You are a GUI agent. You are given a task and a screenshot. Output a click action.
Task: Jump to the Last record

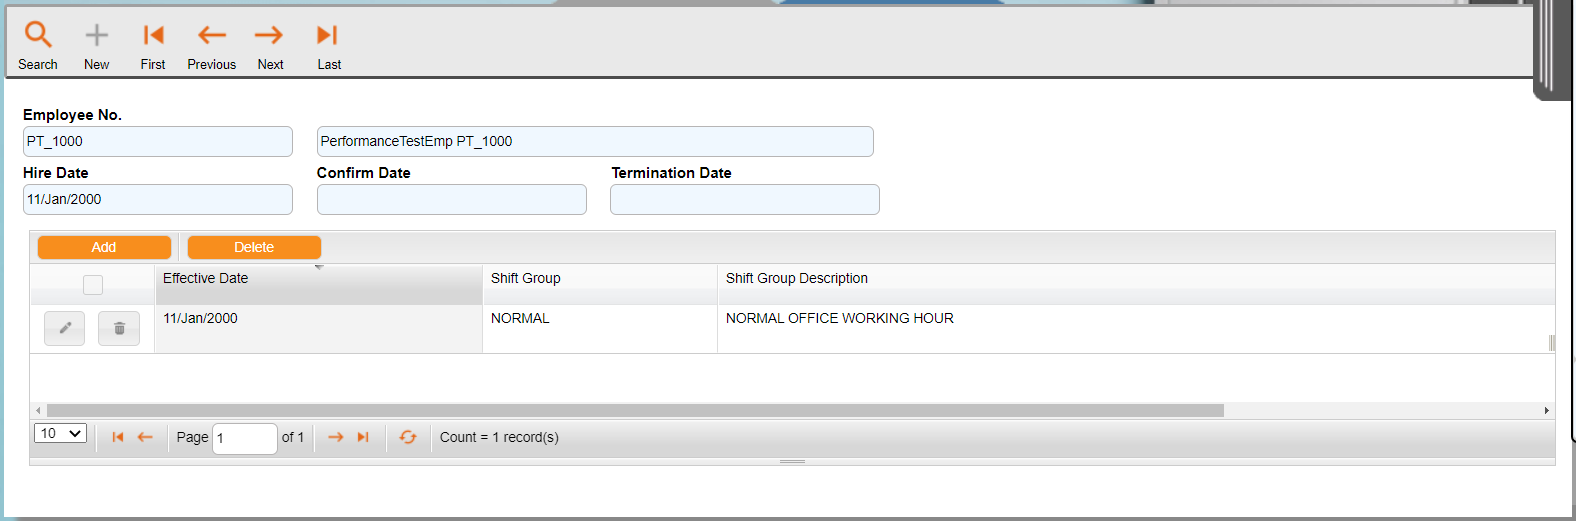coord(327,35)
